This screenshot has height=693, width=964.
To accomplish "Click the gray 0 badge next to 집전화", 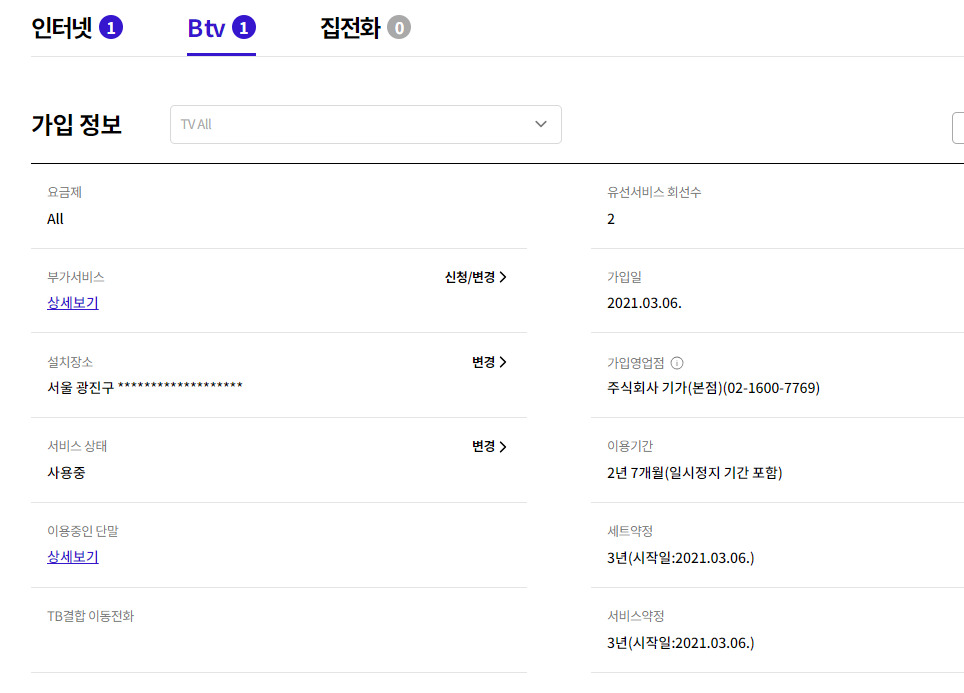I will tap(399, 28).
